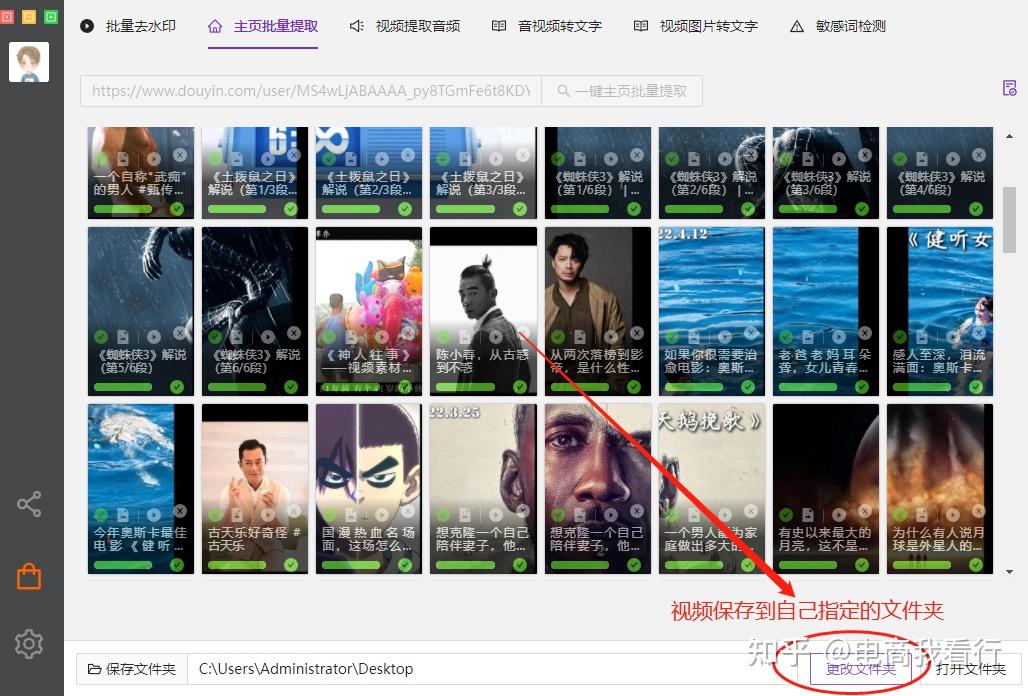Image resolution: width=1028 pixels, height=696 pixels.
Task: Open the 一个男人能为家庭做出多大 thumbnail
Action: coord(711,489)
